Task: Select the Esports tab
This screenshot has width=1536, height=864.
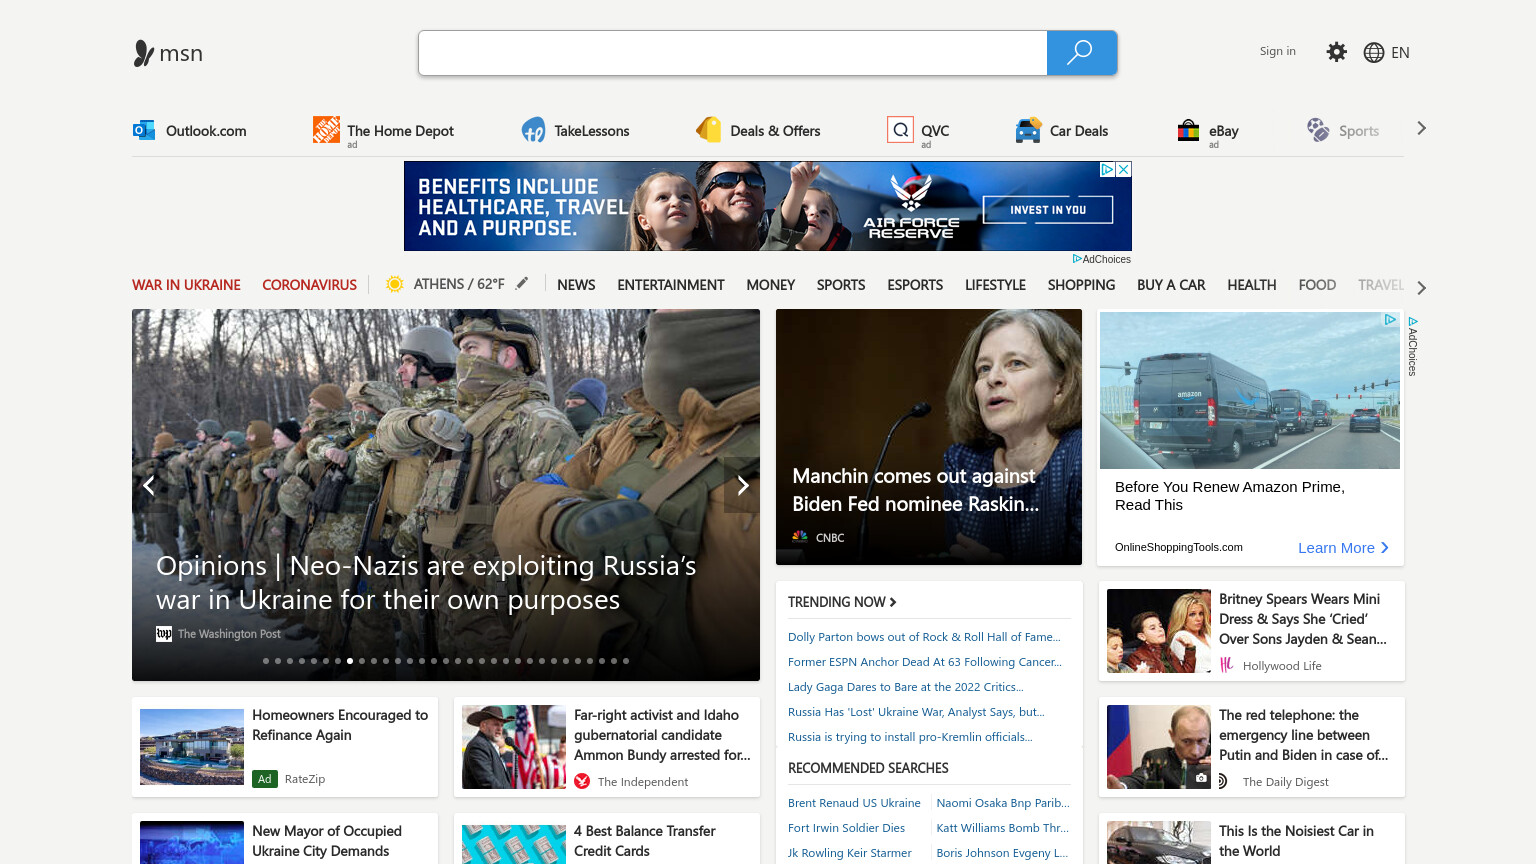Action: tap(915, 285)
